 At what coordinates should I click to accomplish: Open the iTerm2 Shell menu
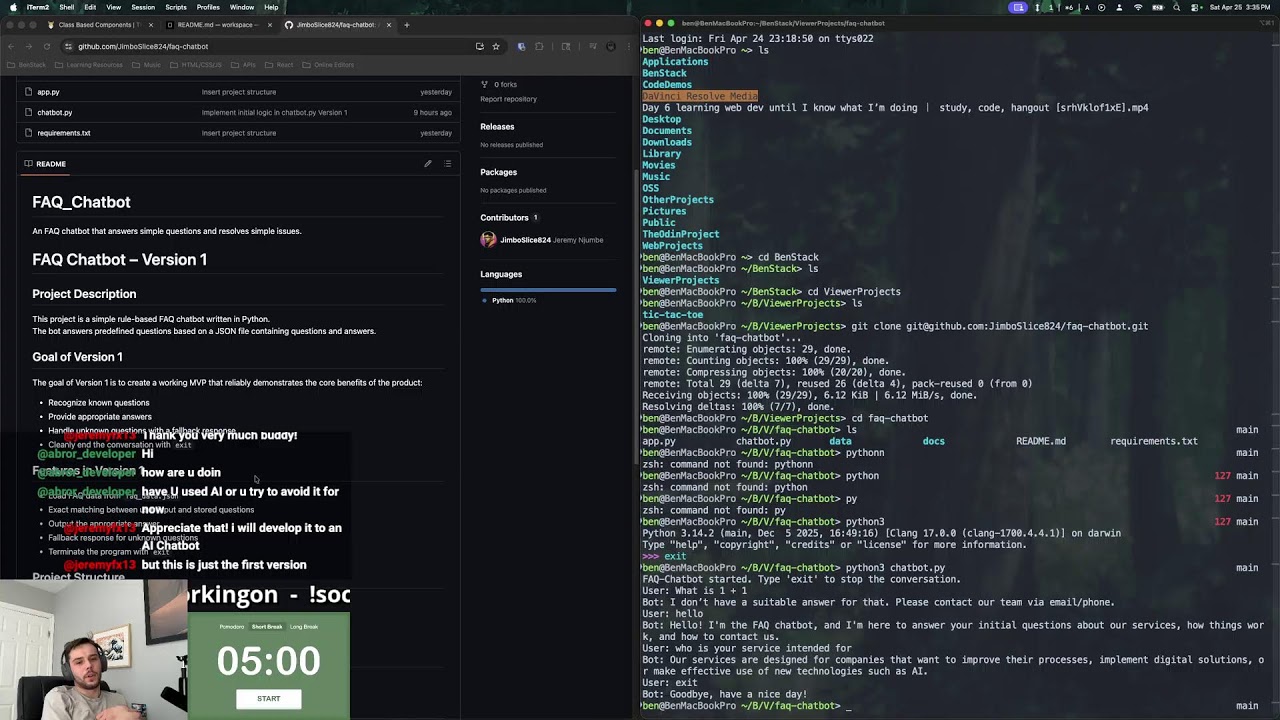coord(66,7)
